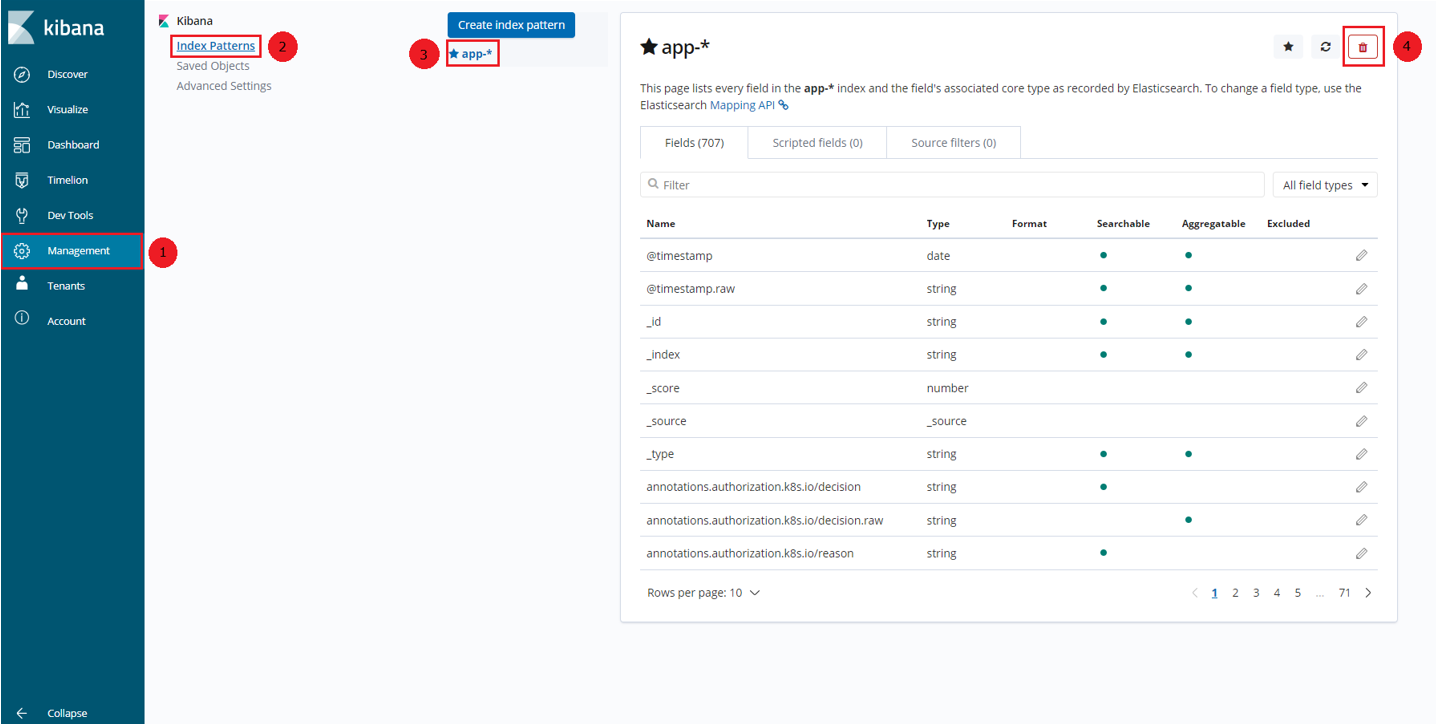The height and width of the screenshot is (724, 1436).
Task: Click the _source field name
Action: 667,421
